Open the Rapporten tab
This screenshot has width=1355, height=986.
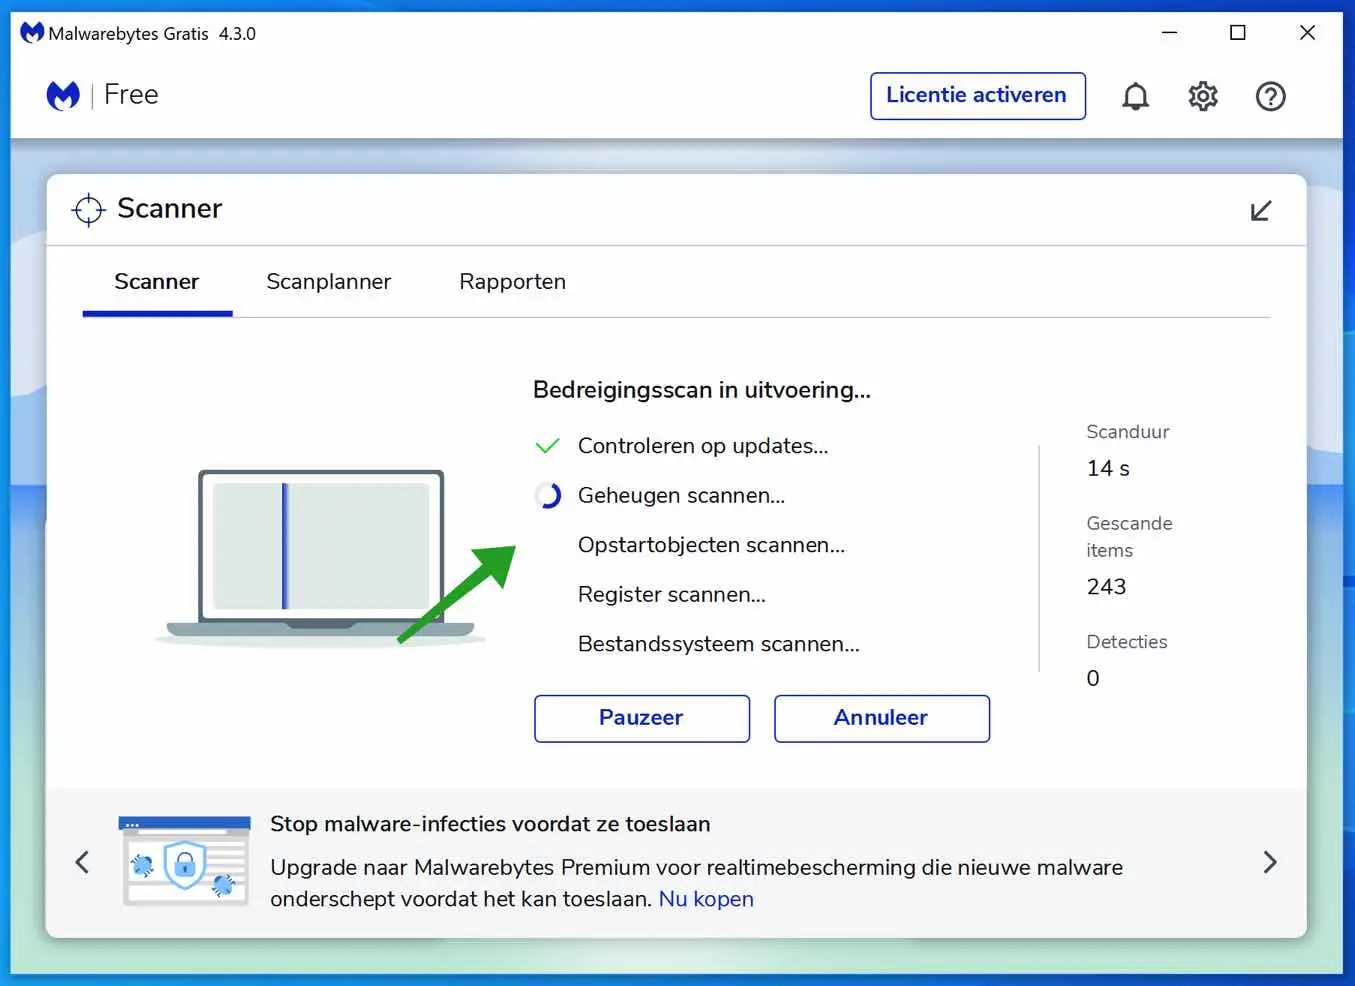click(x=513, y=282)
